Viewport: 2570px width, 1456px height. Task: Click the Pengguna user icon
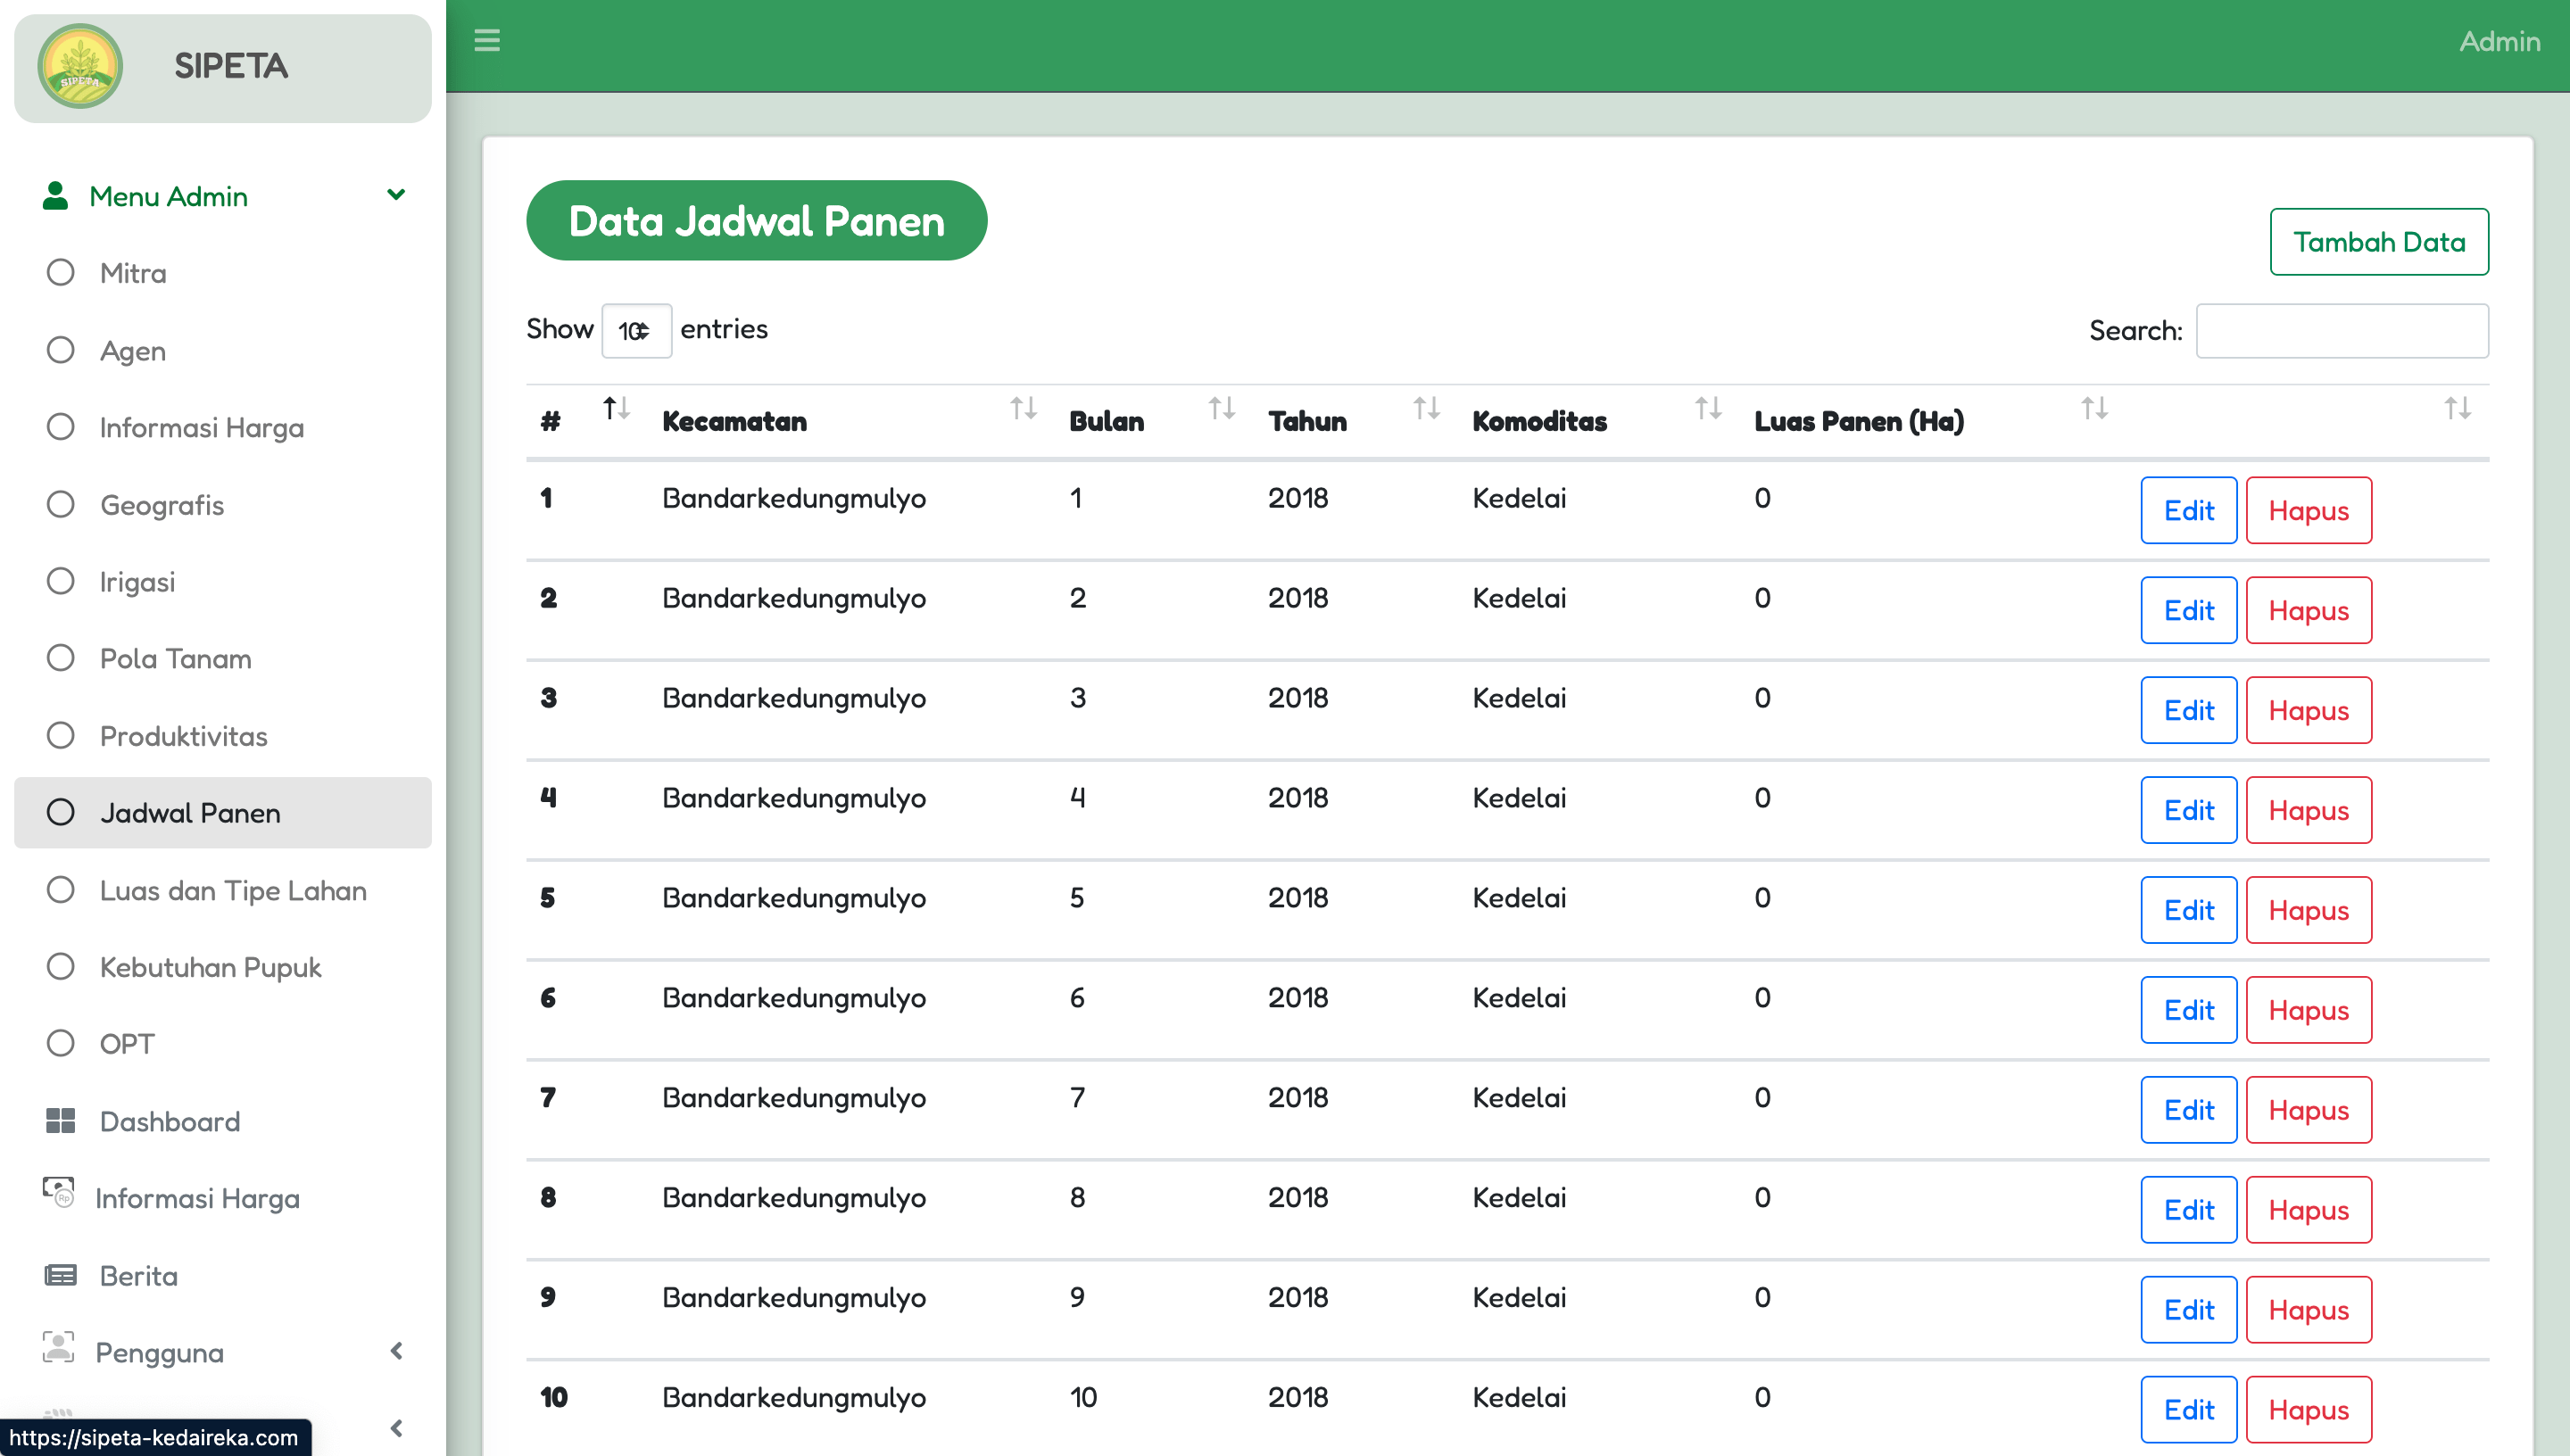[x=58, y=1348]
